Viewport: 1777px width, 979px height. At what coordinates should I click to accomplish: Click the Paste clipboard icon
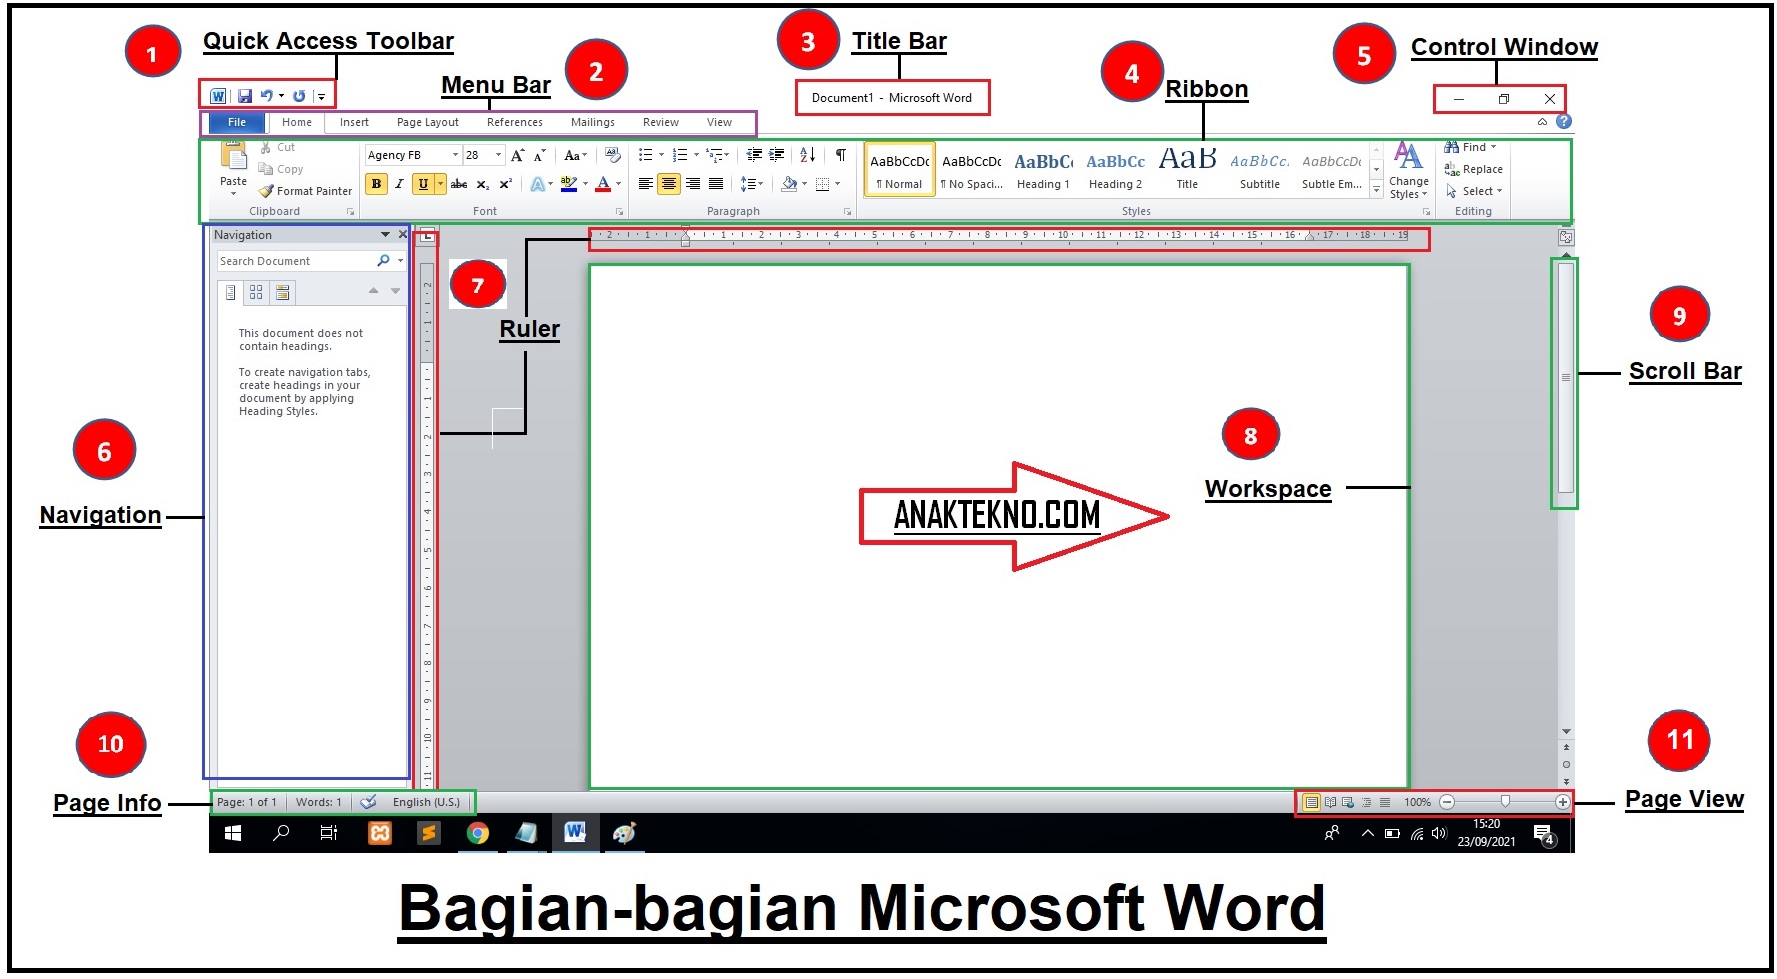coord(234,157)
